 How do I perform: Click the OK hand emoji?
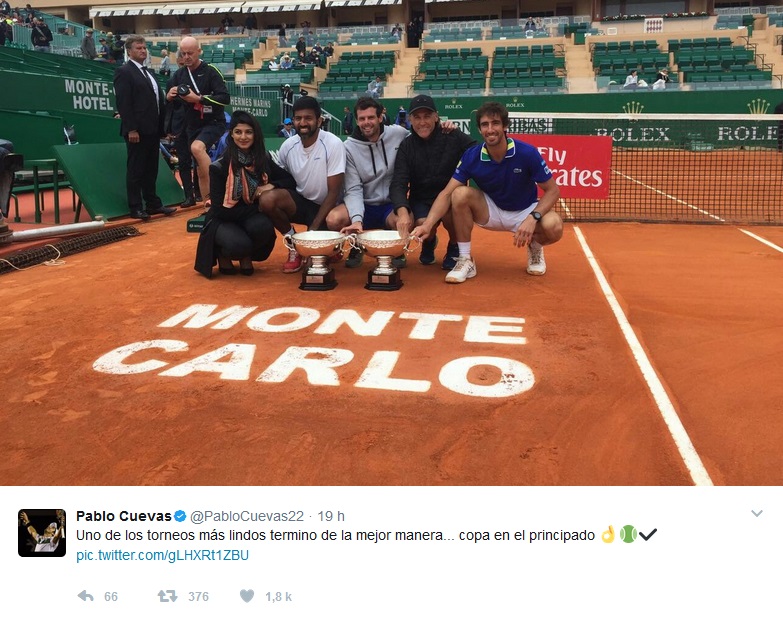(608, 535)
